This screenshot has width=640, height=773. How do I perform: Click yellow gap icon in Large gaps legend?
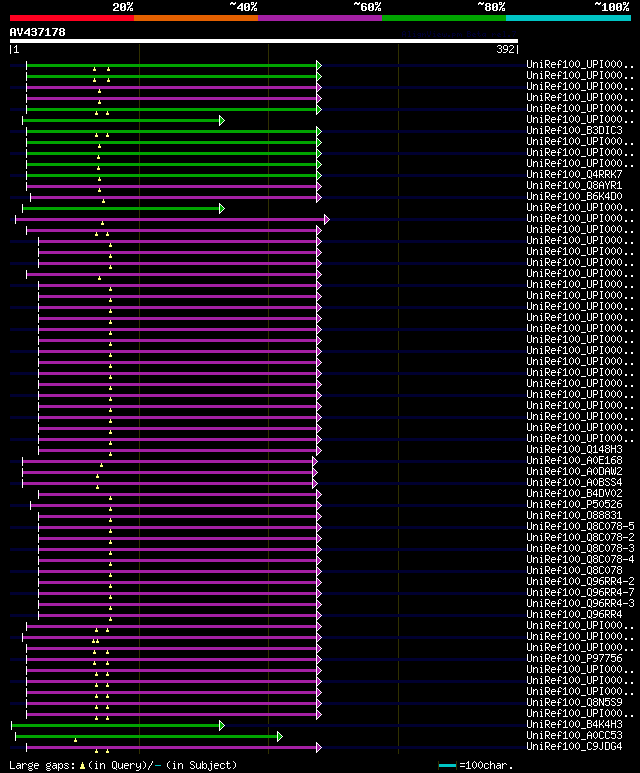82,766
